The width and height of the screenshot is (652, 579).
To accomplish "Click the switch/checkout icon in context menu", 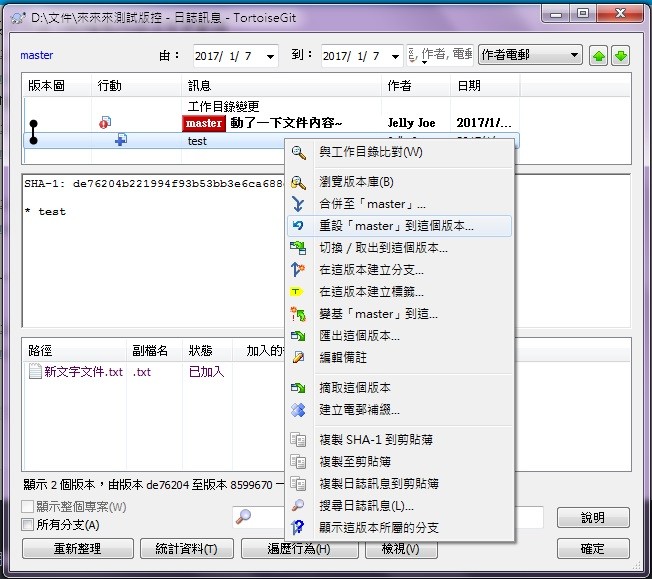I will pos(298,247).
